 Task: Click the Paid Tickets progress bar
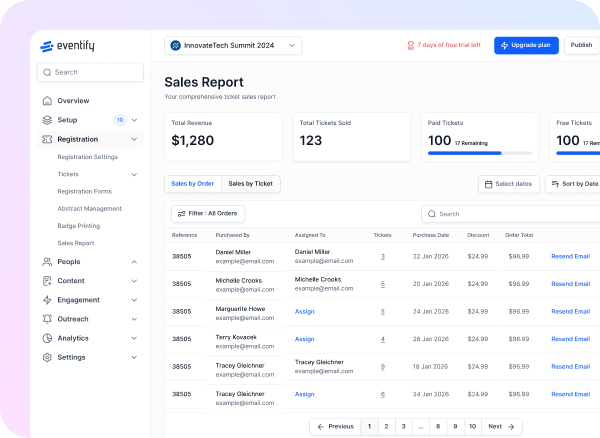coord(480,153)
